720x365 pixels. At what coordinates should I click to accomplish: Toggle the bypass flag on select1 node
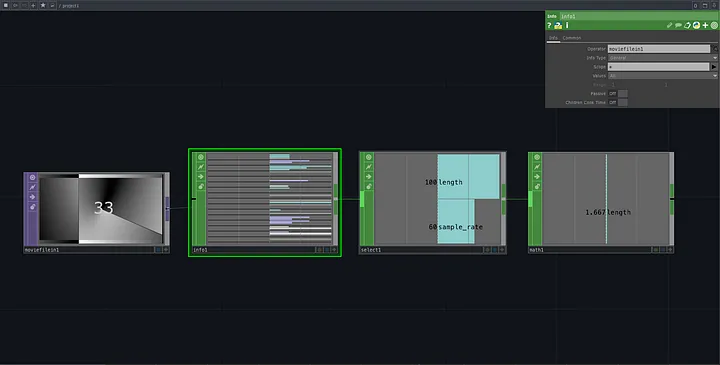click(369, 177)
